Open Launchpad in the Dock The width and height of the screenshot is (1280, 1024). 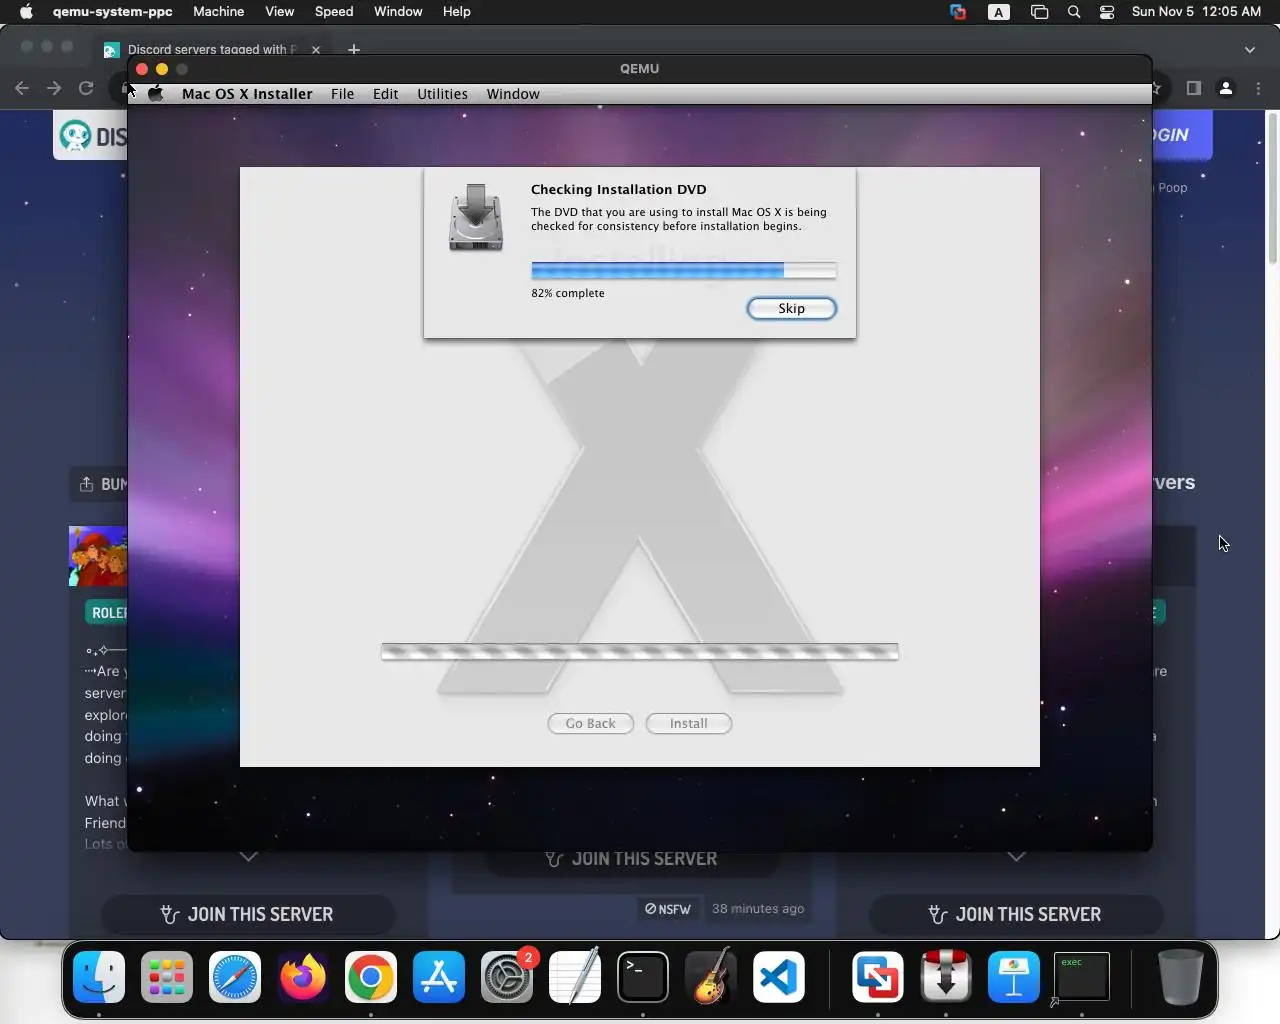167,976
